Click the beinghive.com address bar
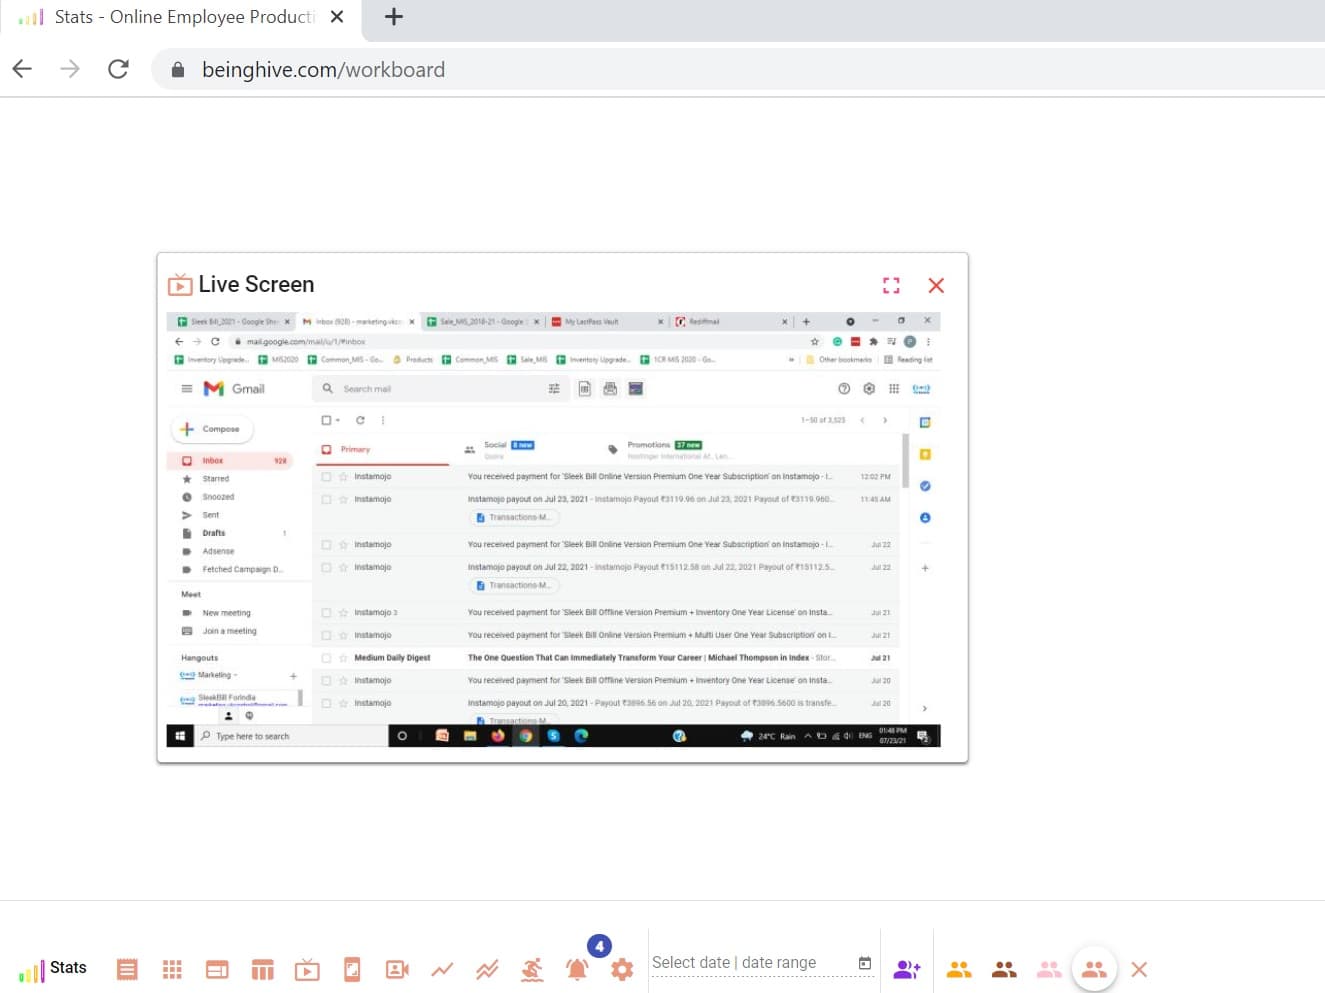This screenshot has height=993, width=1325. point(323,69)
